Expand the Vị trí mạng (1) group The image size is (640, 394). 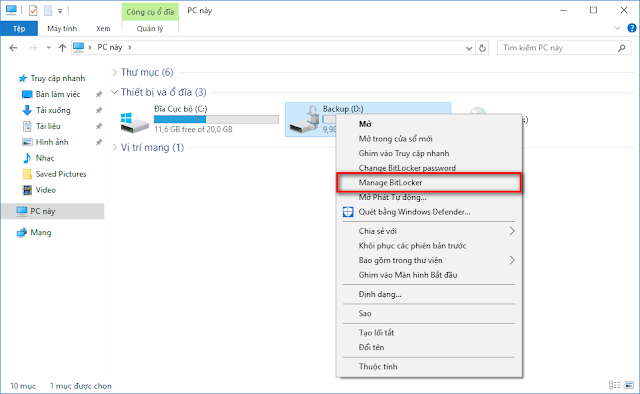tap(115, 147)
